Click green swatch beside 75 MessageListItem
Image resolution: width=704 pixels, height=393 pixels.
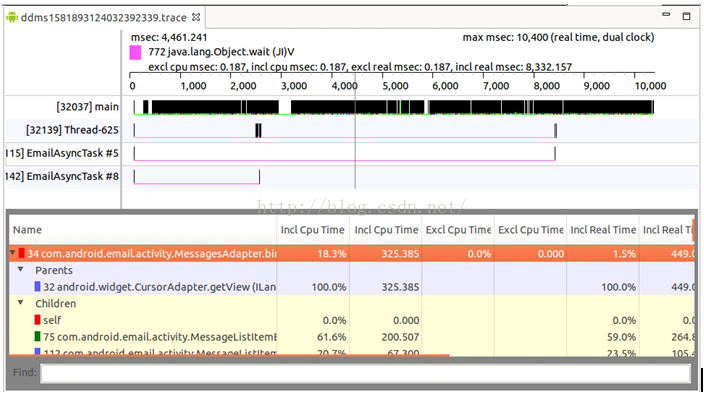coord(38,336)
